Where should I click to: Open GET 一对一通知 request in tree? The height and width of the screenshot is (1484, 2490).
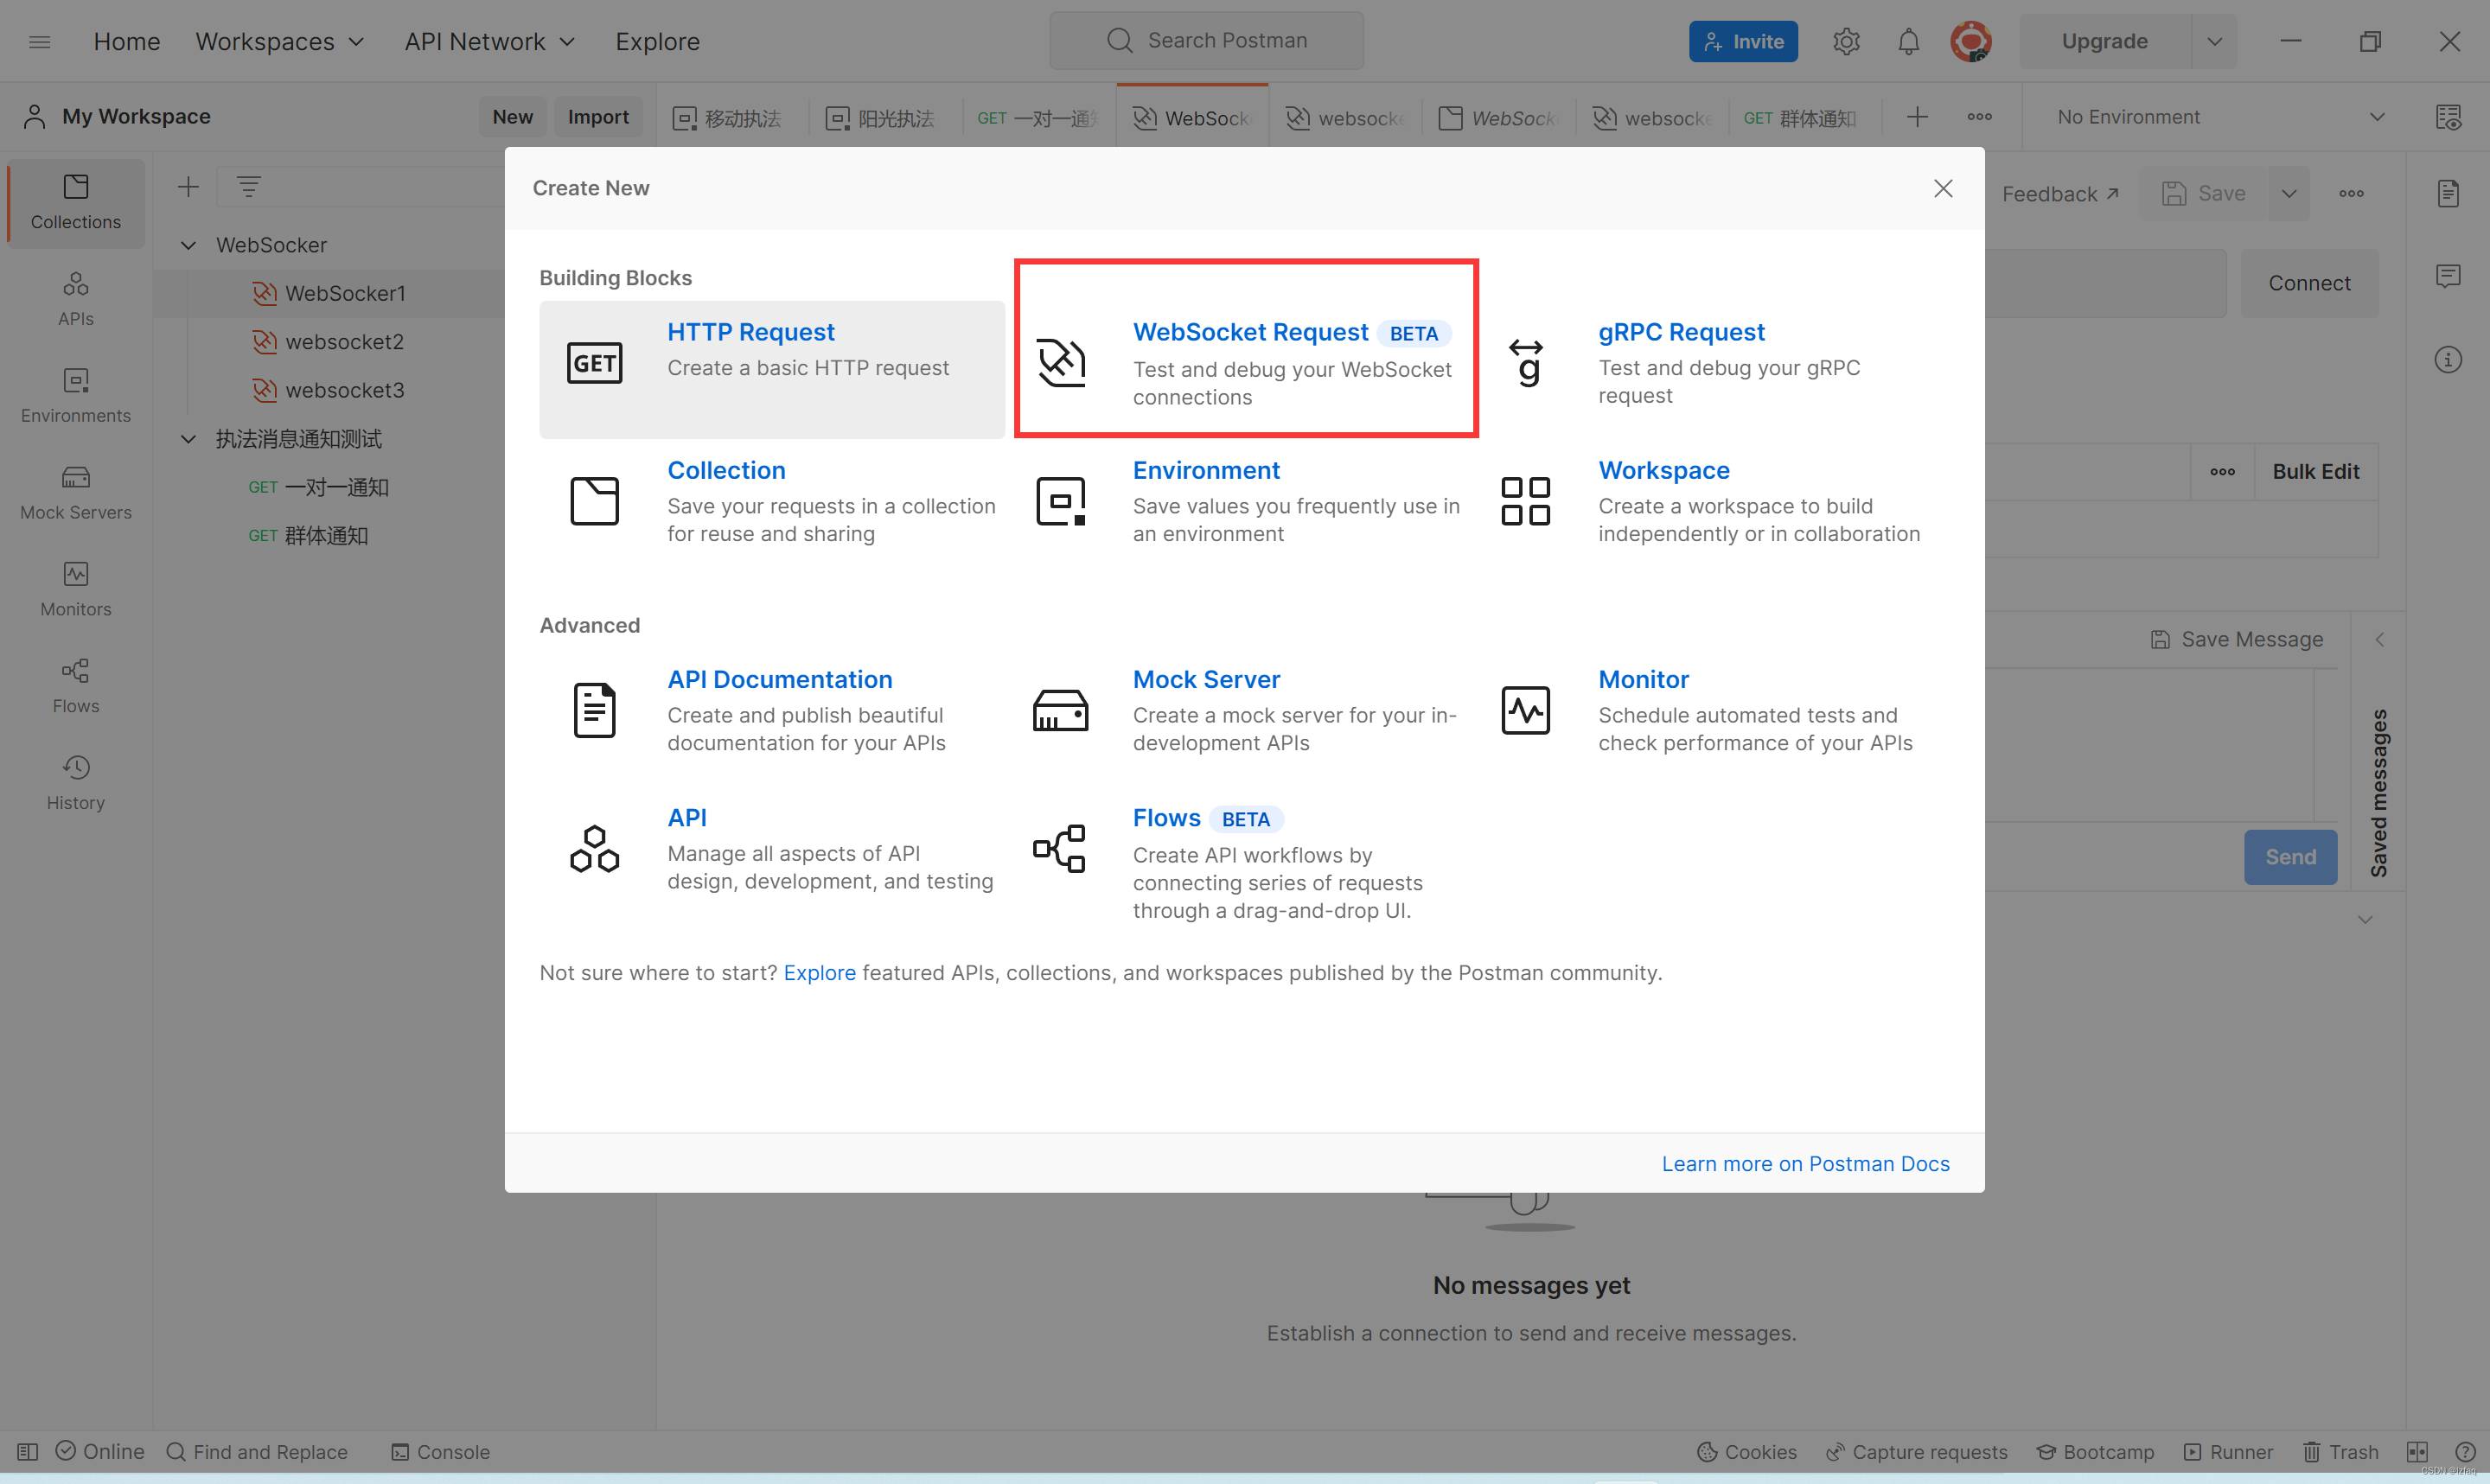click(x=318, y=487)
